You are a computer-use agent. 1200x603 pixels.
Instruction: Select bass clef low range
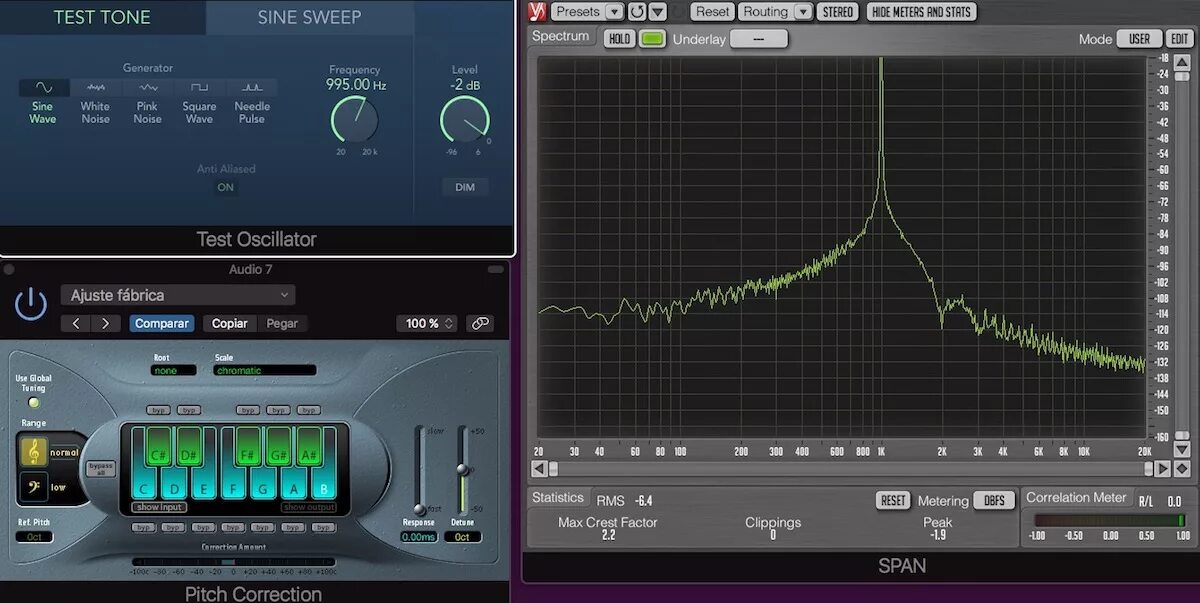(34, 487)
